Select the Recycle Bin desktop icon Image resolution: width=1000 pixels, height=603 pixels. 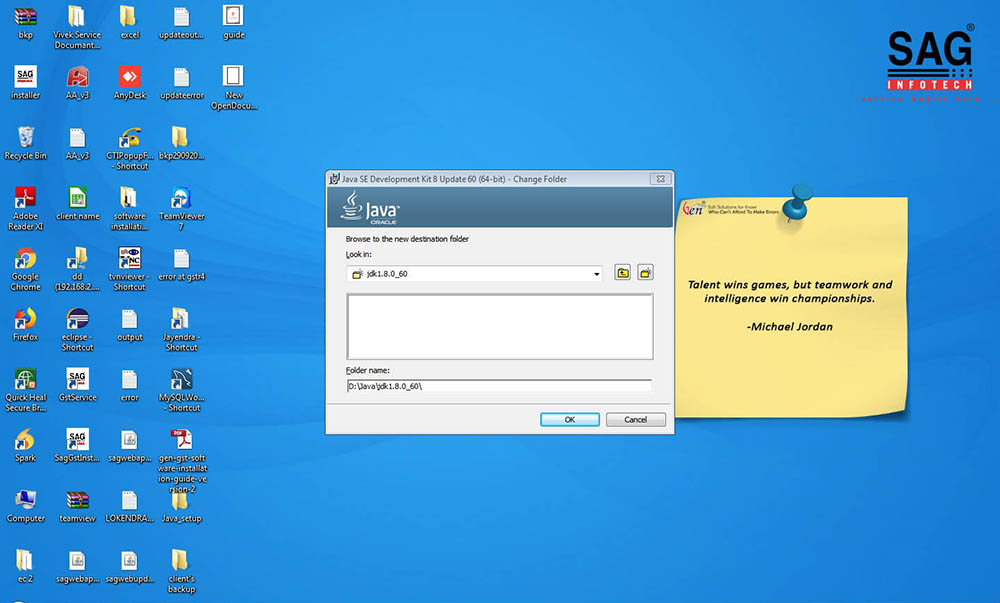click(x=26, y=138)
